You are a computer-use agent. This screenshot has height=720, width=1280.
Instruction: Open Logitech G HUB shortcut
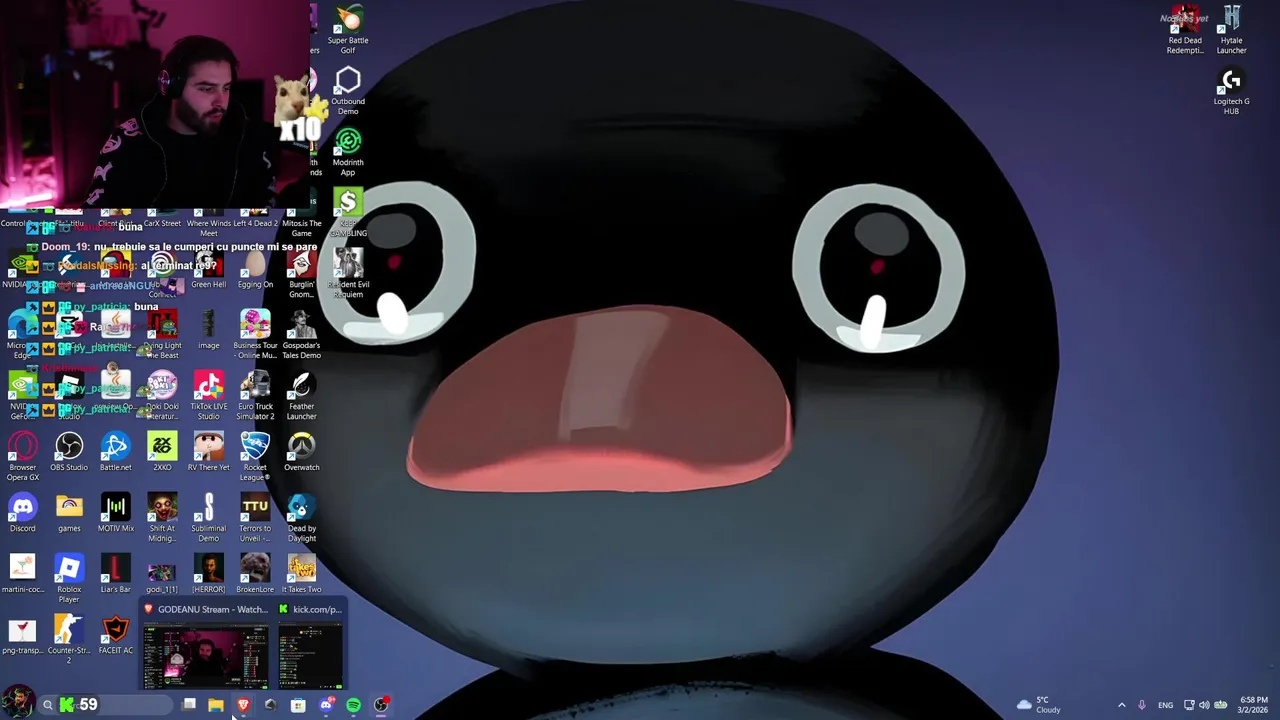coord(1231,92)
